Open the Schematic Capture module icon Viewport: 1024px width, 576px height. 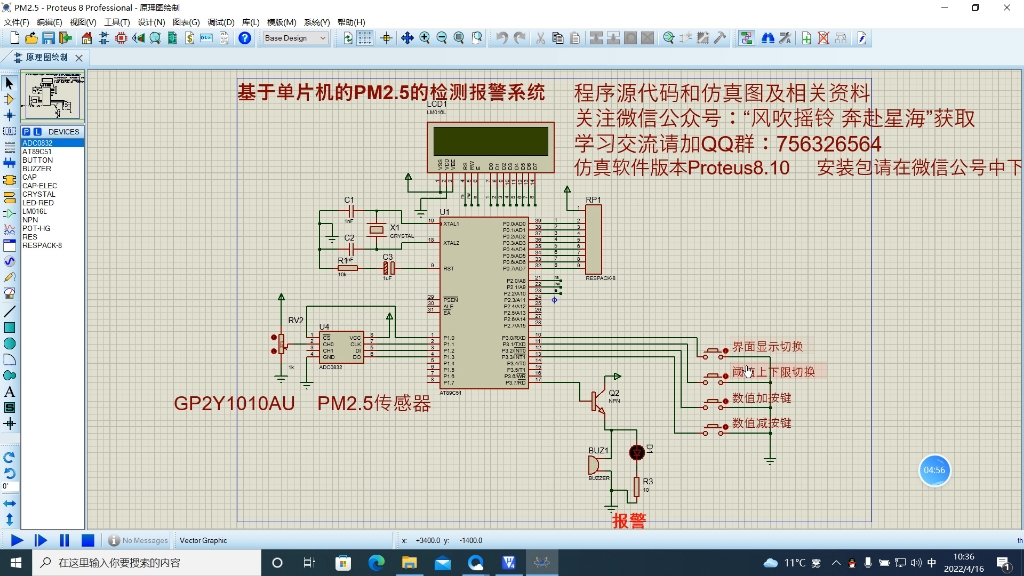click(x=103, y=38)
